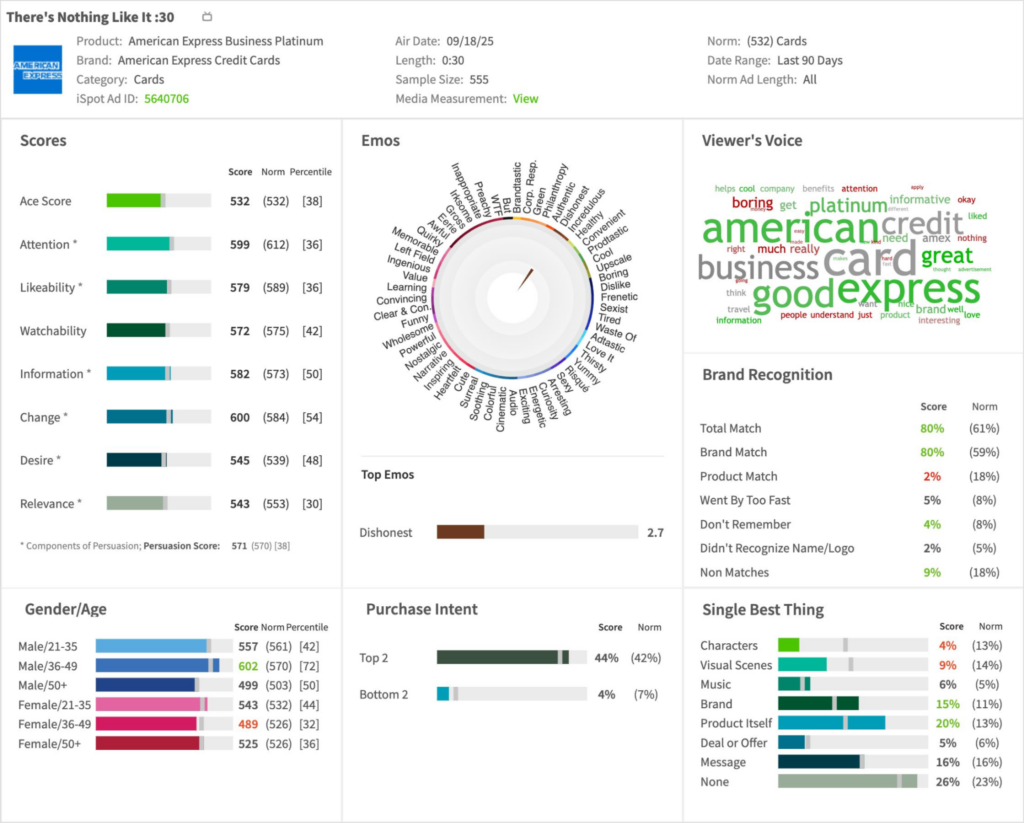
Task: Click the Product Itself bar in Single Best Thing
Action: (830, 723)
